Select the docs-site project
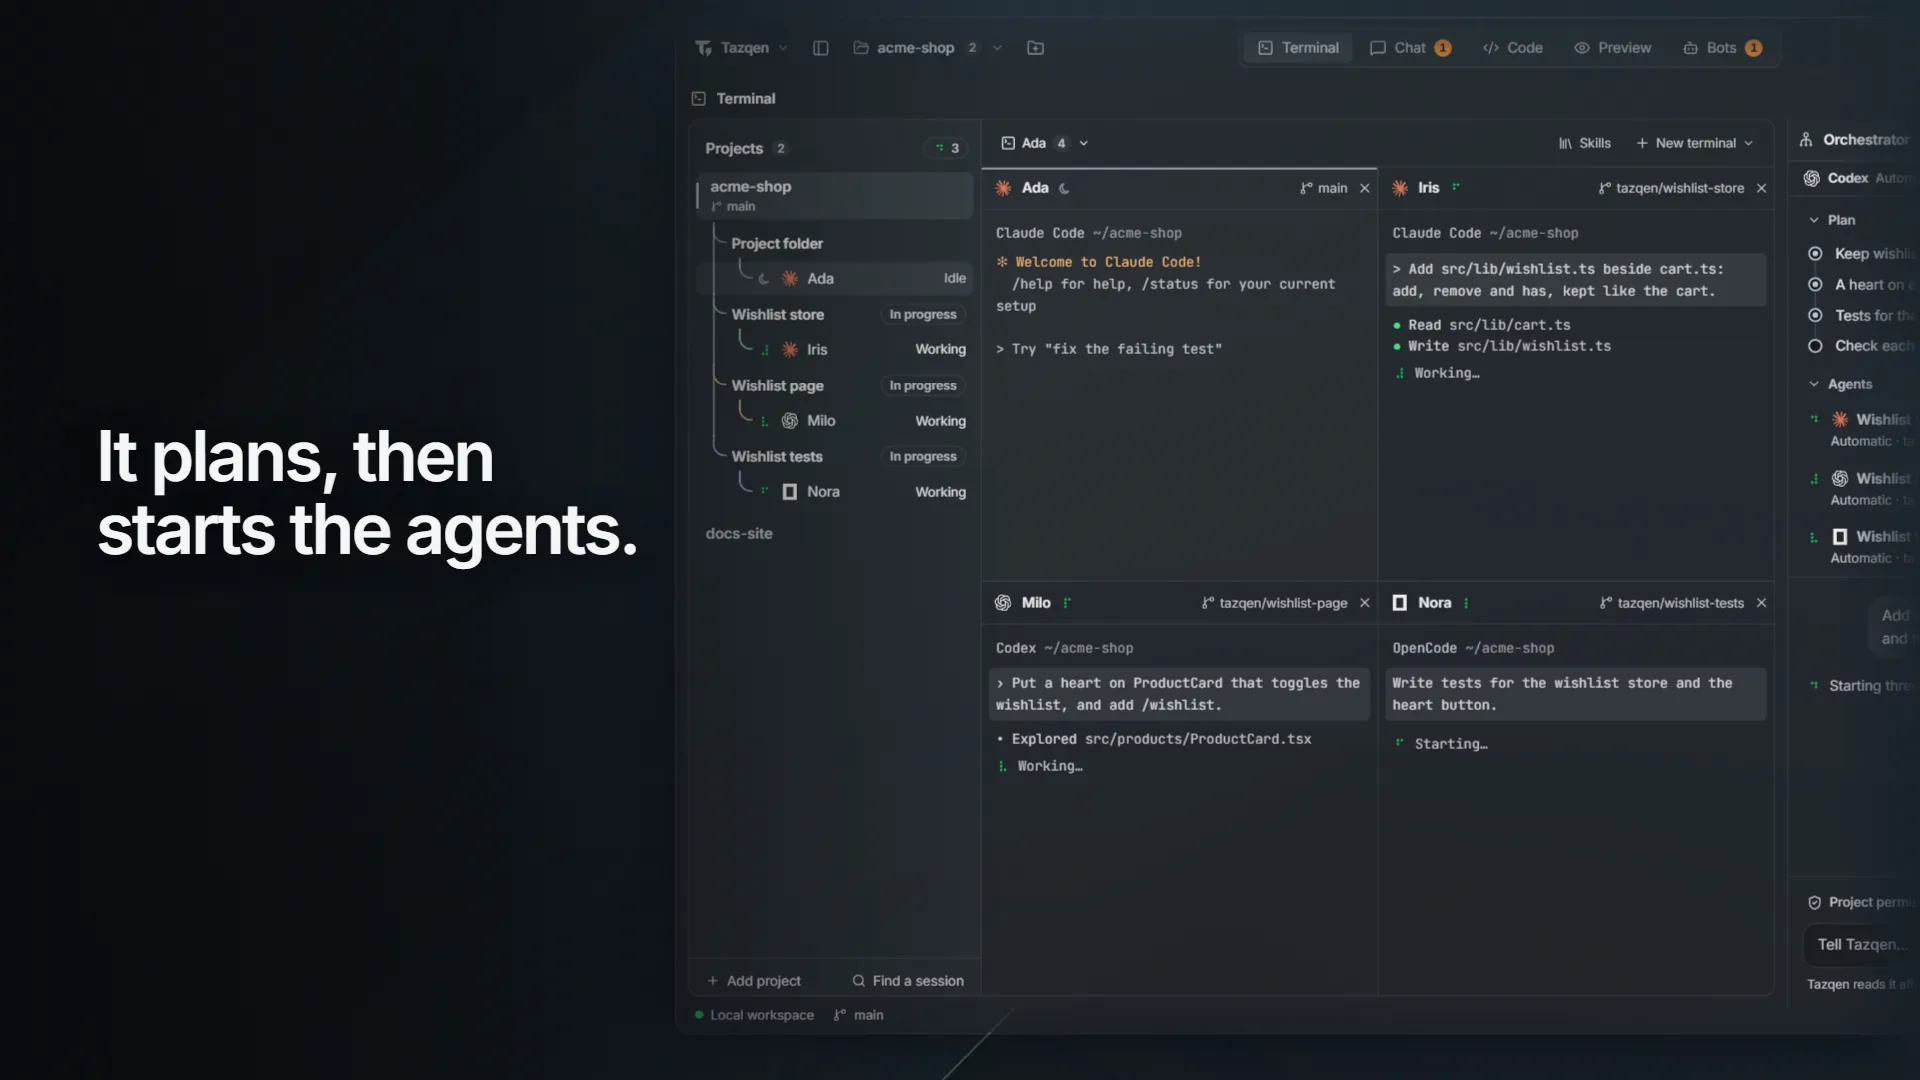Viewport: 1920px width, 1080px height. [739, 534]
